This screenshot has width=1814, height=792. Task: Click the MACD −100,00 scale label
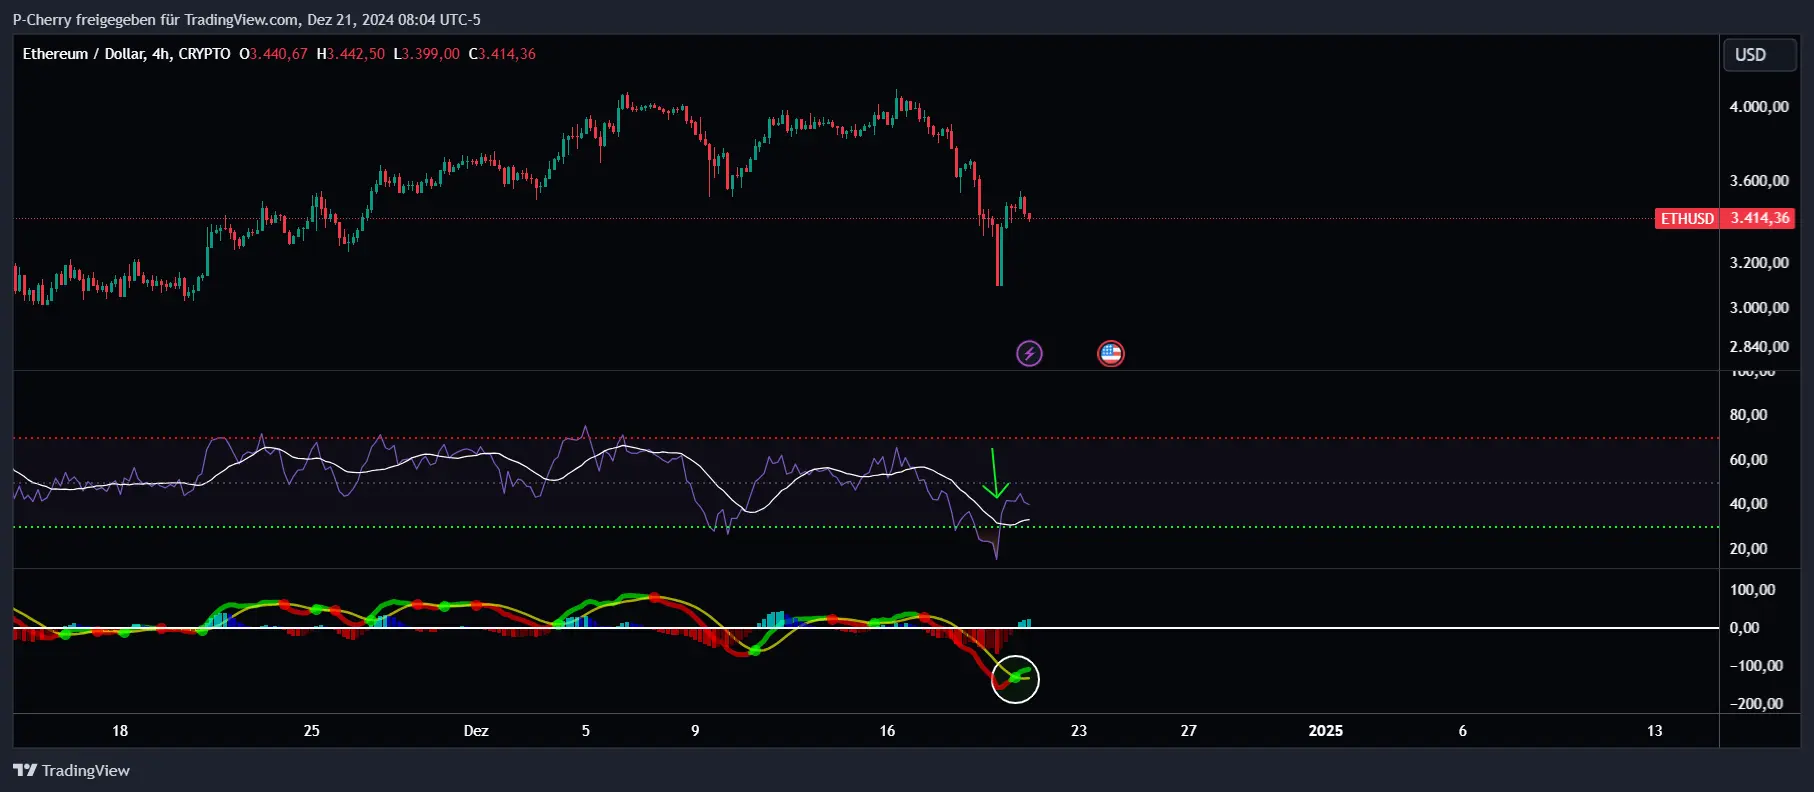[x=1756, y=666]
